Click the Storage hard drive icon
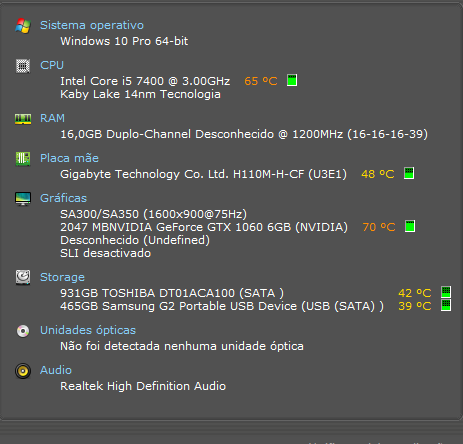Viewport: 463px width, 444px height. pos(23,277)
